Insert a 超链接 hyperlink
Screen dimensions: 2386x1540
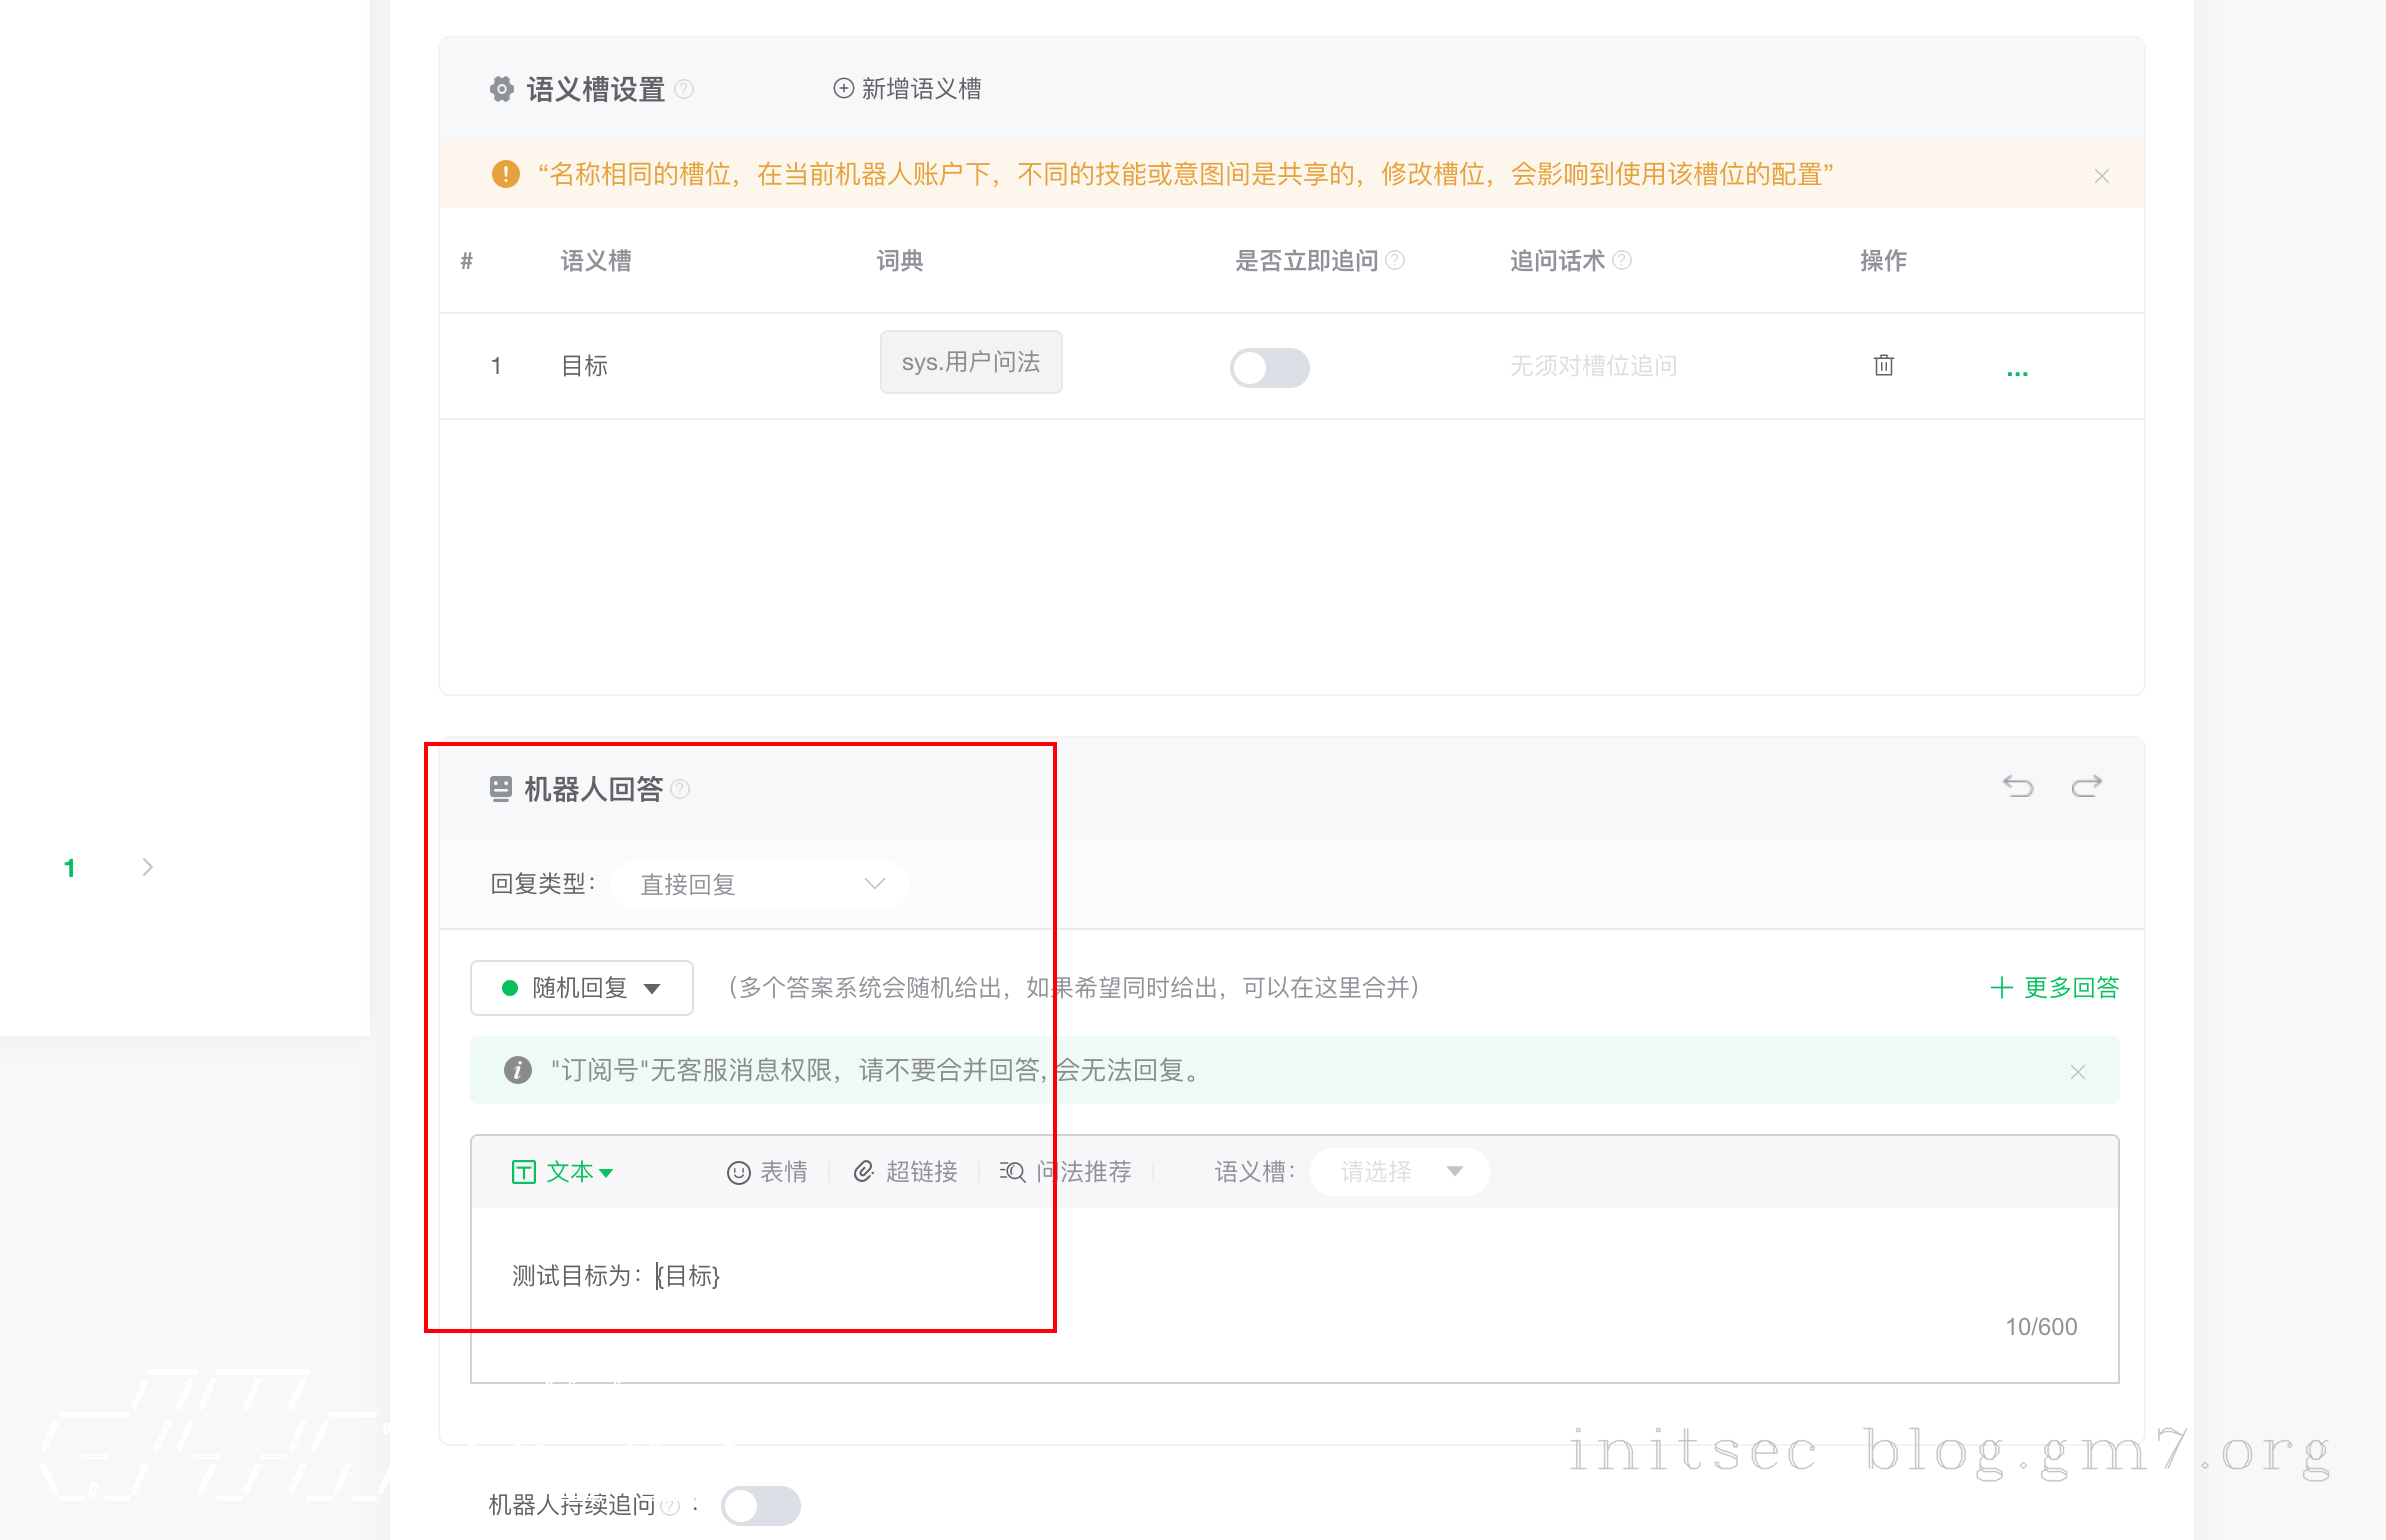[x=906, y=1172]
